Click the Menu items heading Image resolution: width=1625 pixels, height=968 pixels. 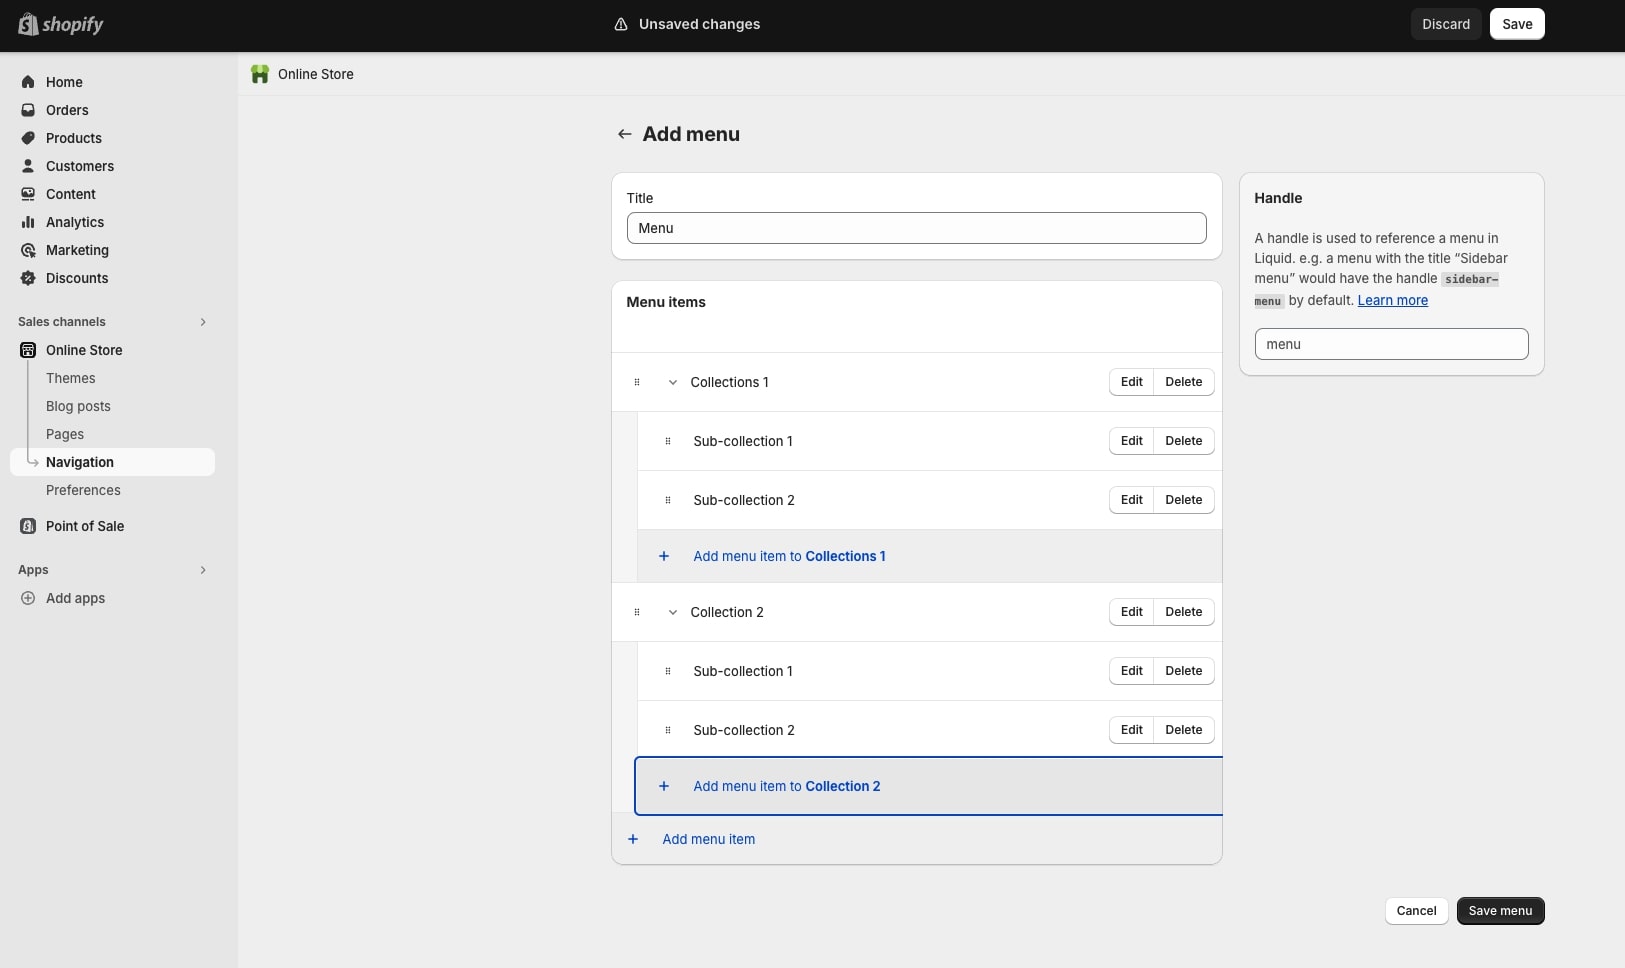666,302
